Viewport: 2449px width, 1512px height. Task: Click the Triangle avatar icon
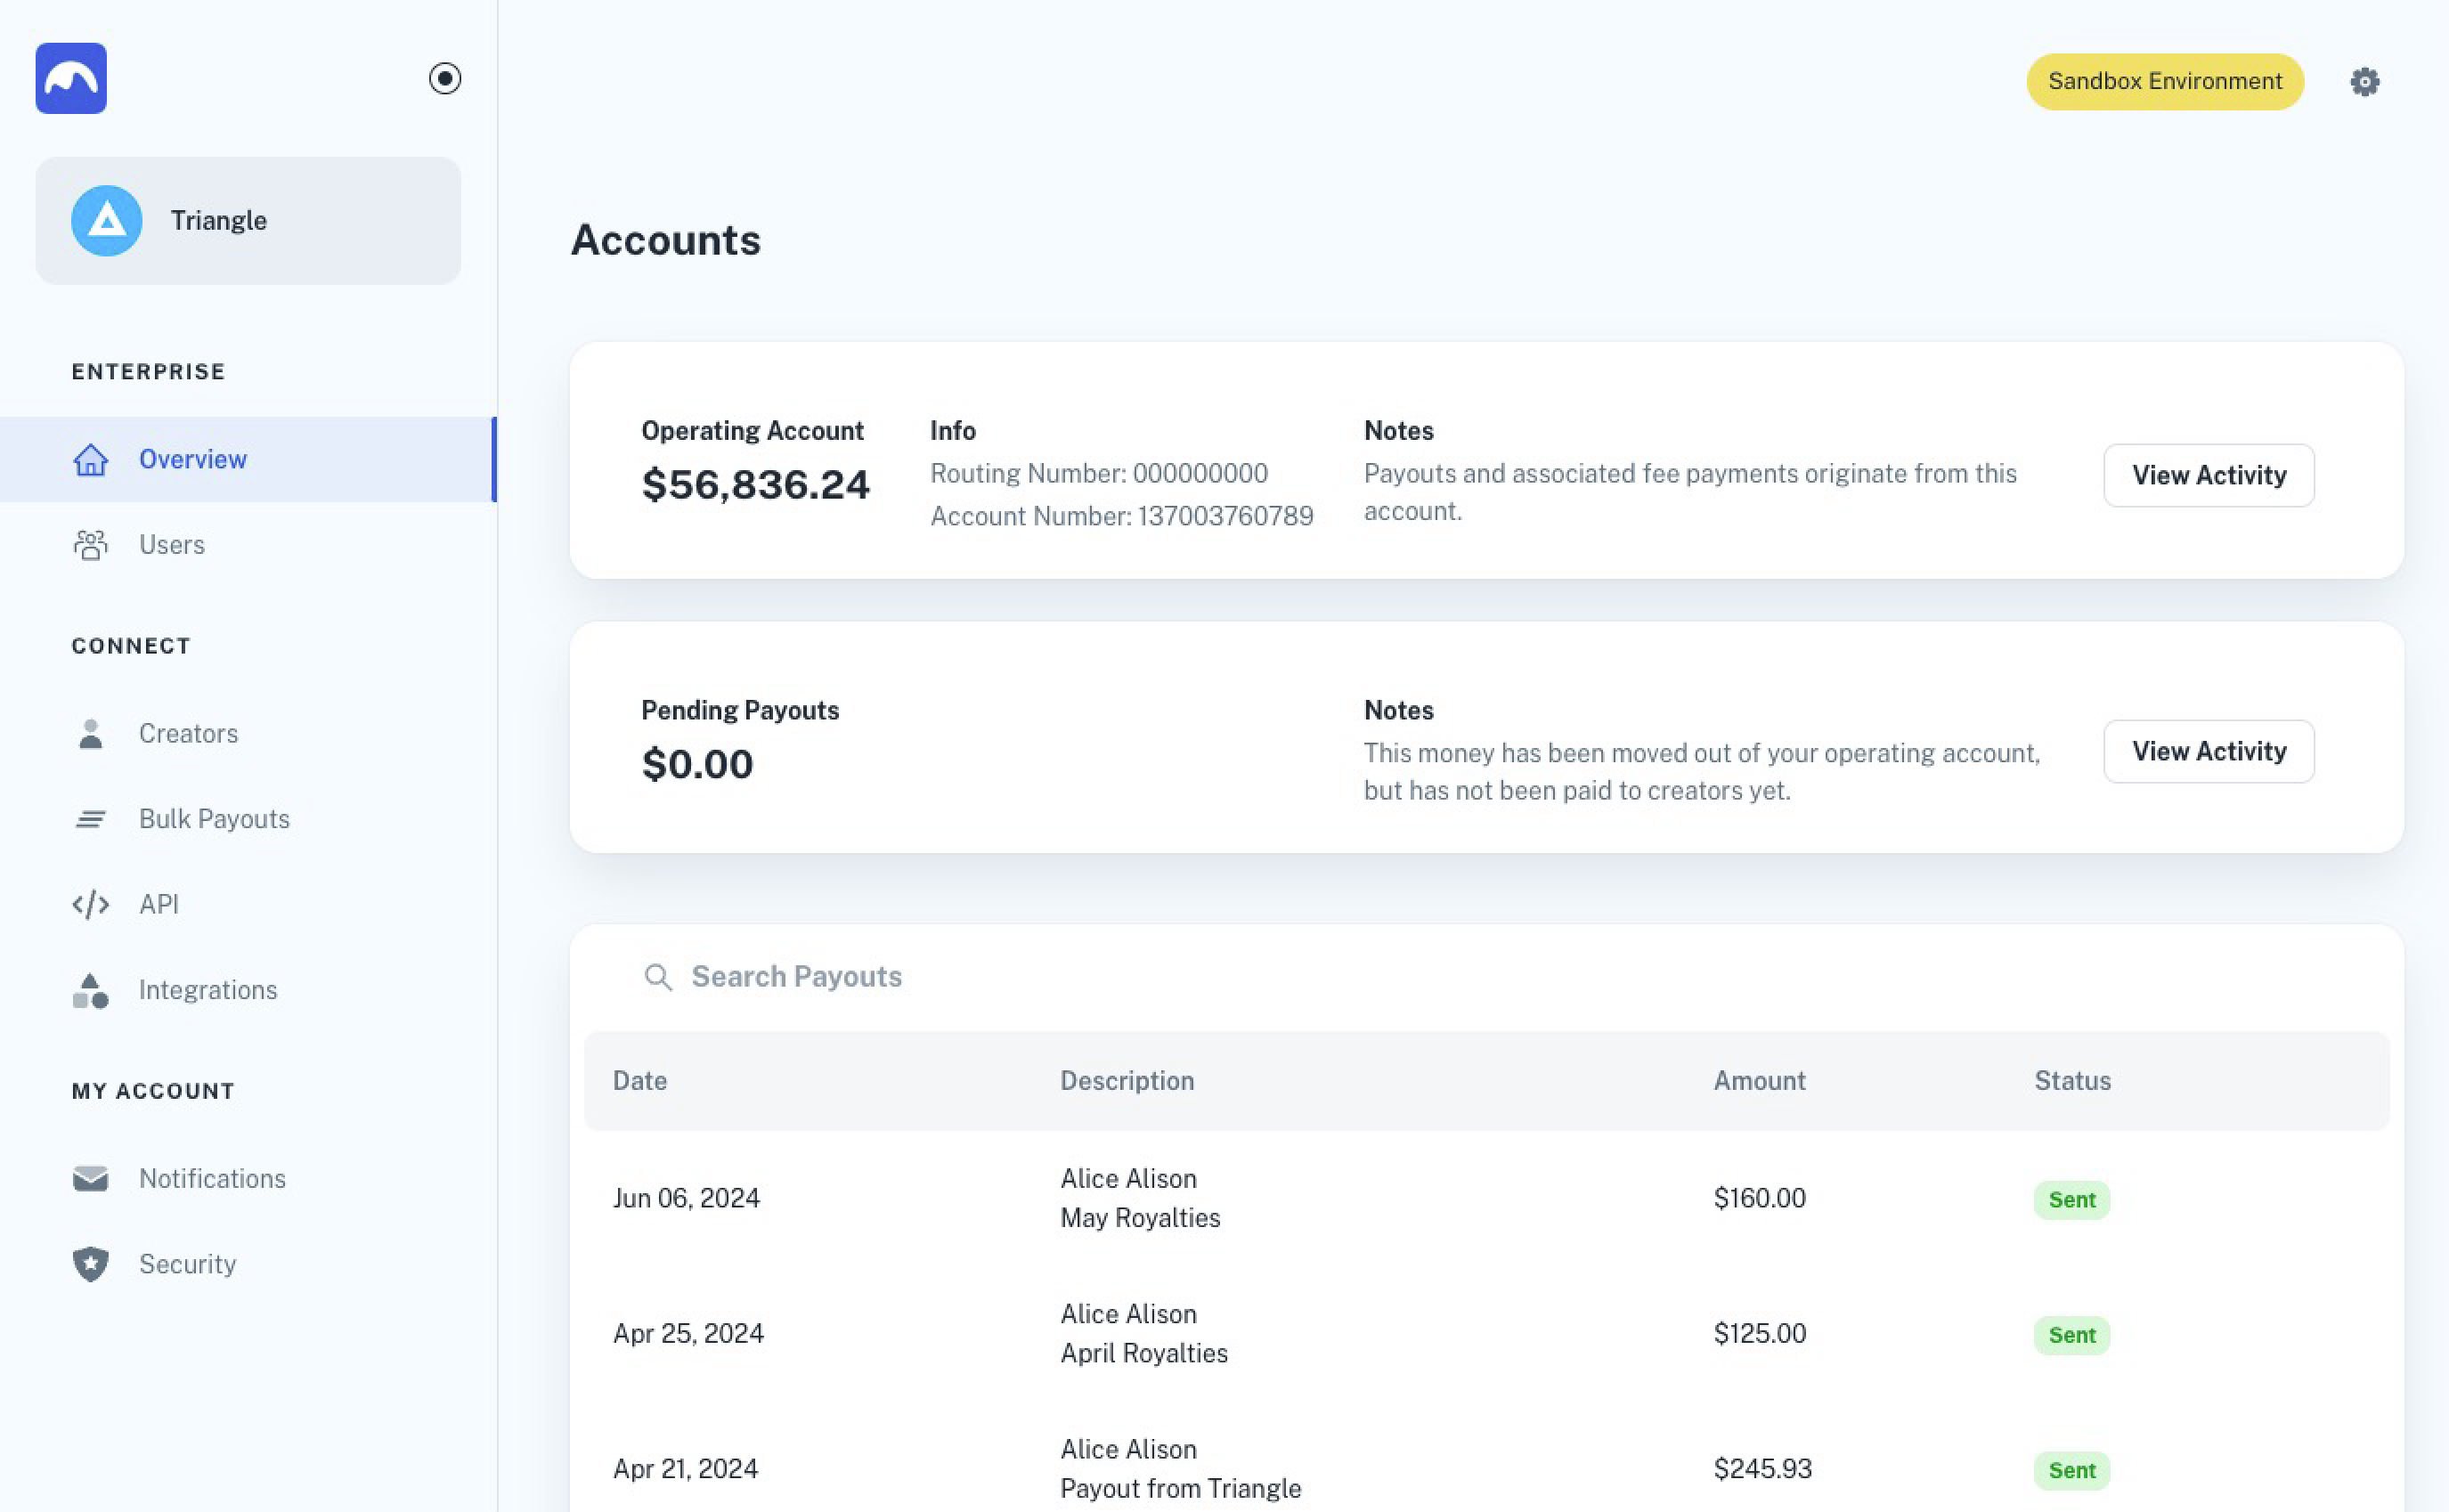tap(106, 221)
